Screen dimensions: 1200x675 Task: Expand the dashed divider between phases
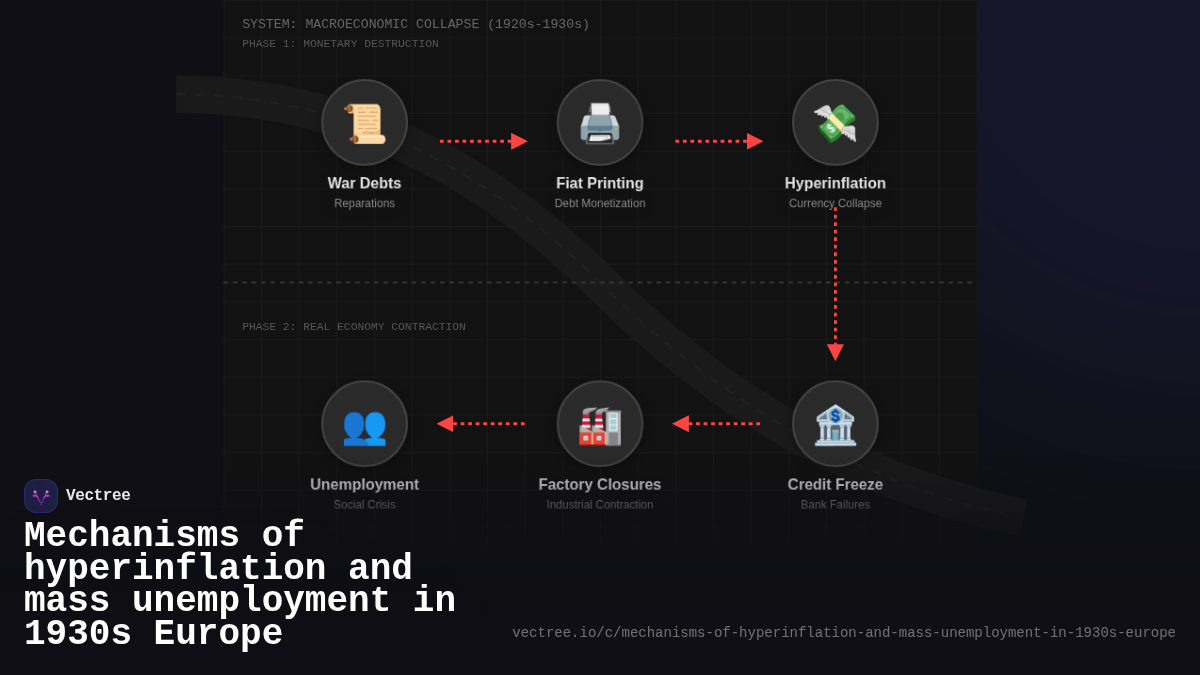(x=598, y=281)
